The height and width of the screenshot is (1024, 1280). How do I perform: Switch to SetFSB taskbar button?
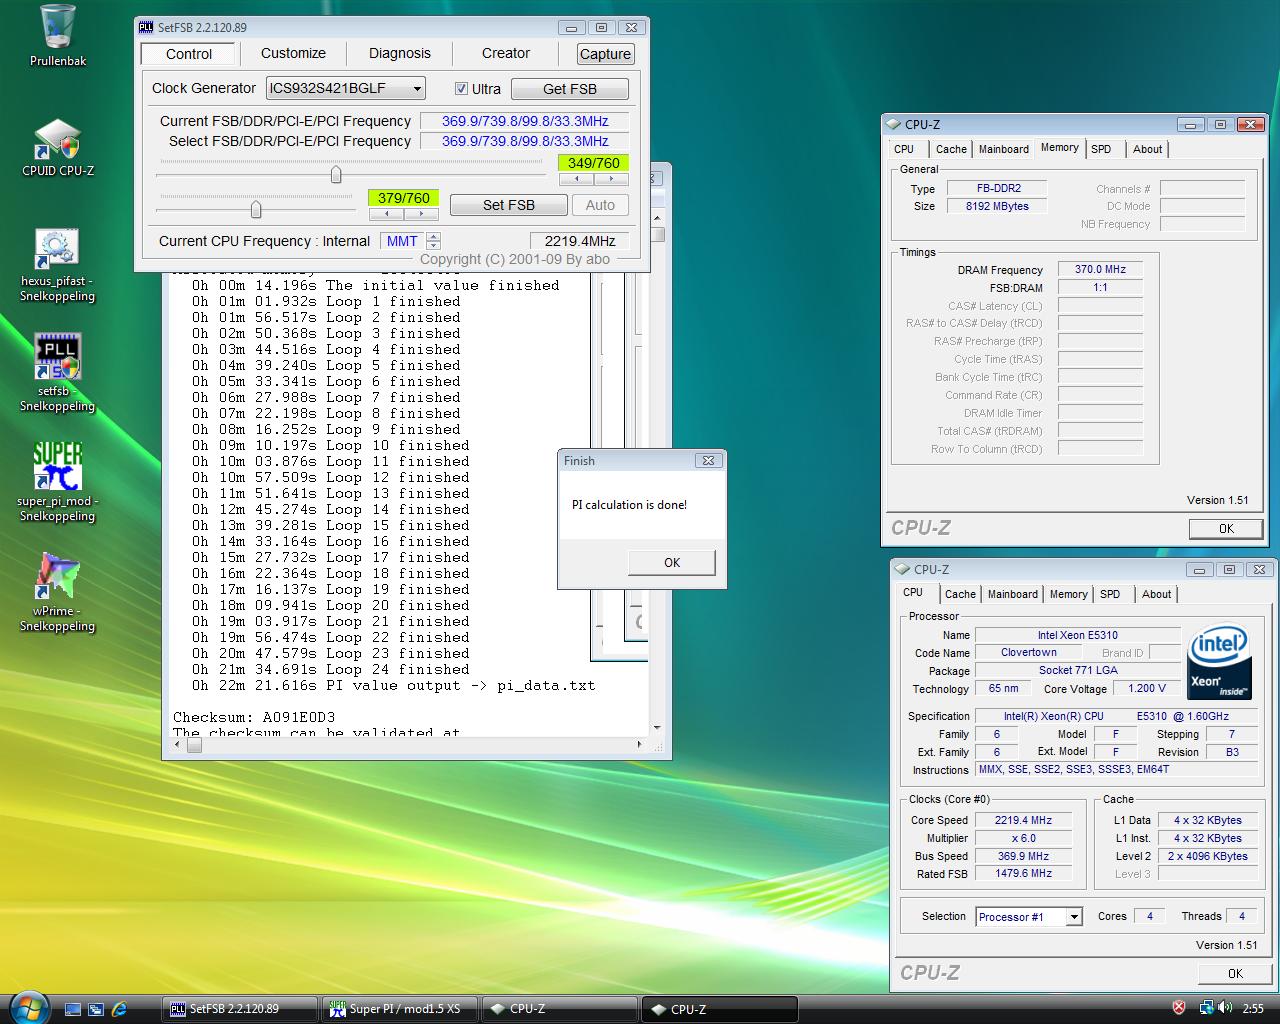pos(240,1009)
